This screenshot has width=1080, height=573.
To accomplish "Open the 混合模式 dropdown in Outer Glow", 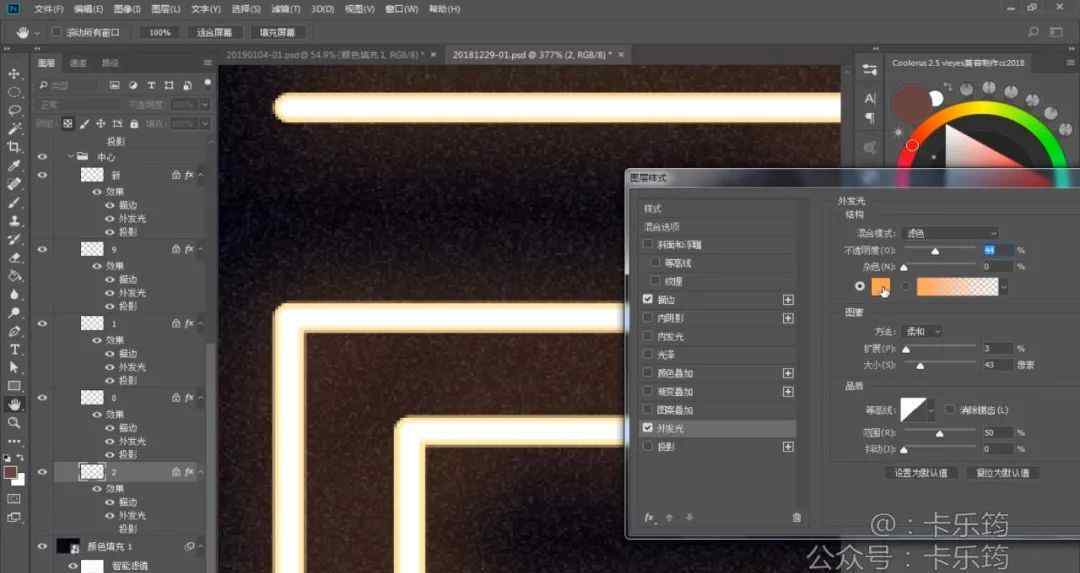I will (x=950, y=233).
